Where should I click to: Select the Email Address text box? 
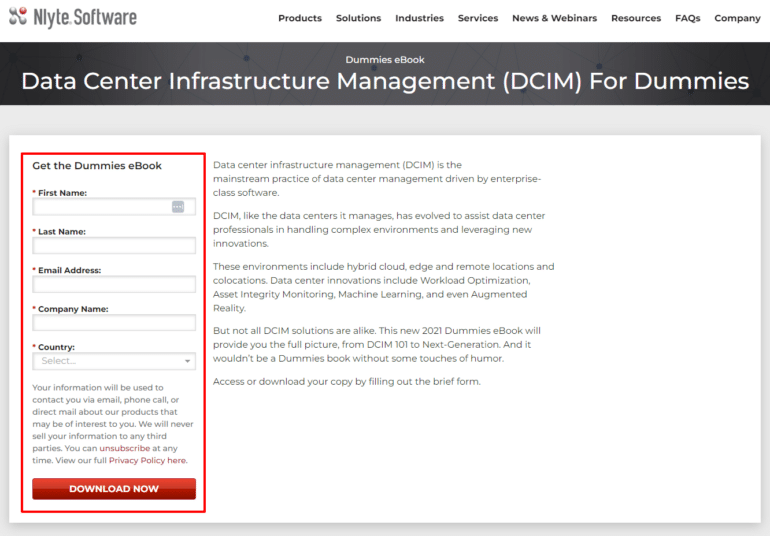point(114,285)
